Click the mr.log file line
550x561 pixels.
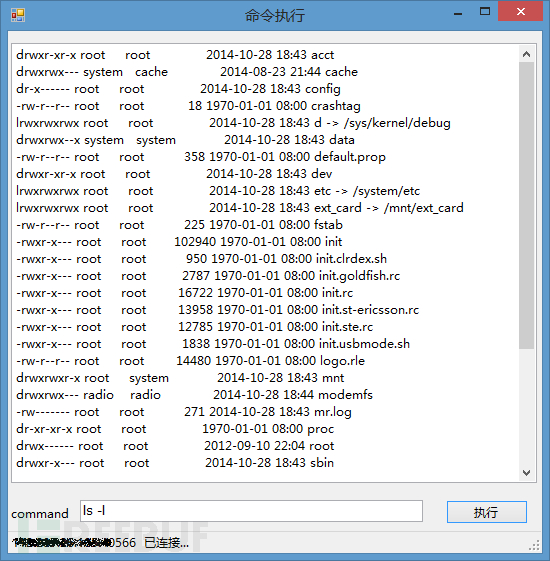pos(184,412)
